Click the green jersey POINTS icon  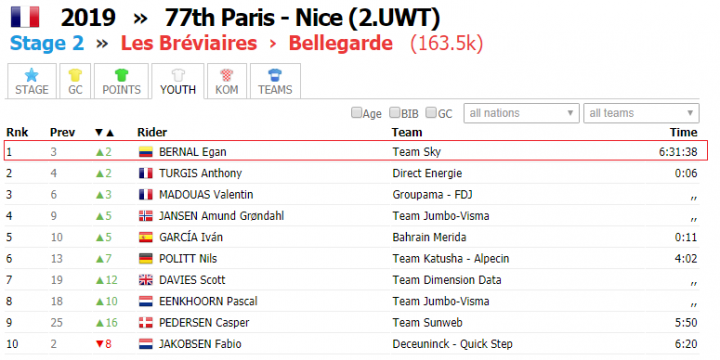121,75
